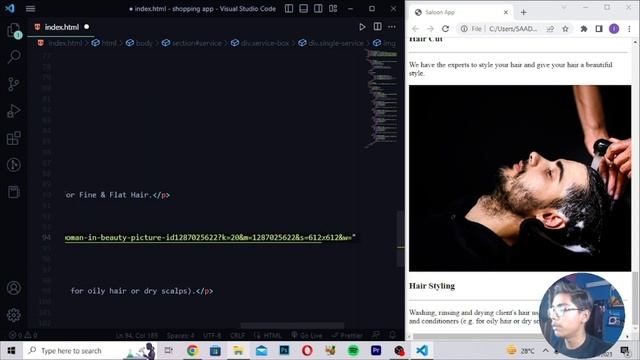Click the editor vertical scrollbar

tap(400, 239)
